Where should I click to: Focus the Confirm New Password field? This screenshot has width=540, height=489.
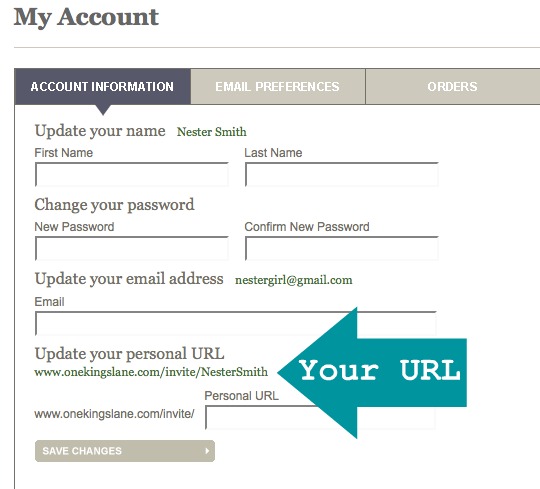pos(342,248)
